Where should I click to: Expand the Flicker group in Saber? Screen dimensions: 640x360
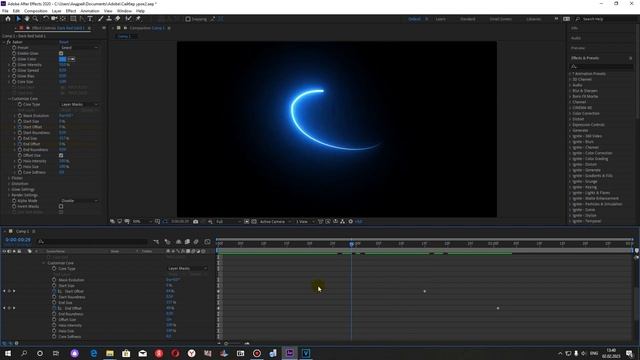click(9, 178)
